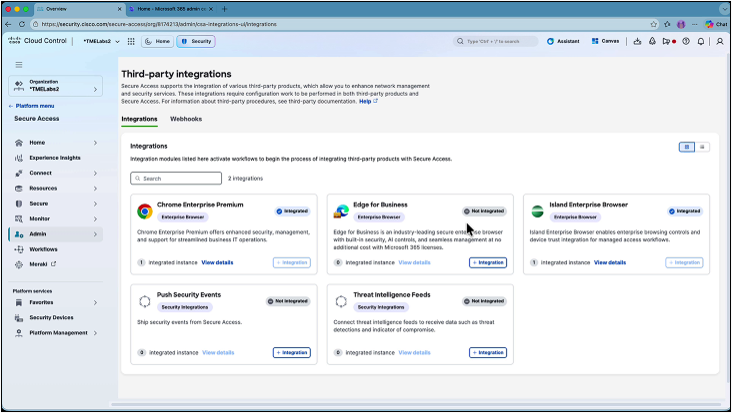This screenshot has width=732, height=413.
Task: Open the TMELabs2 tenant dropdown
Action: tap(101, 42)
